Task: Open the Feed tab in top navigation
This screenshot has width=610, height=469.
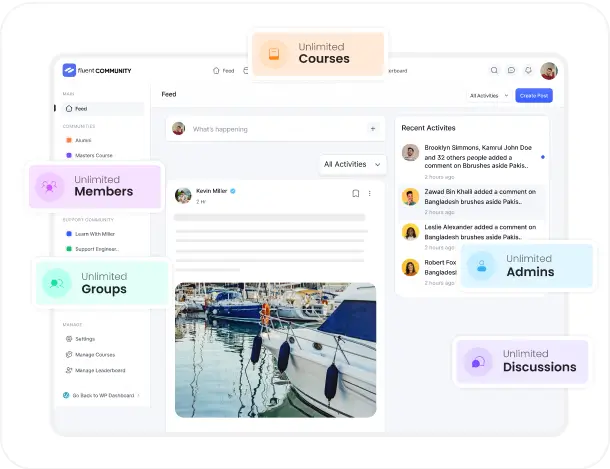Action: [224, 70]
